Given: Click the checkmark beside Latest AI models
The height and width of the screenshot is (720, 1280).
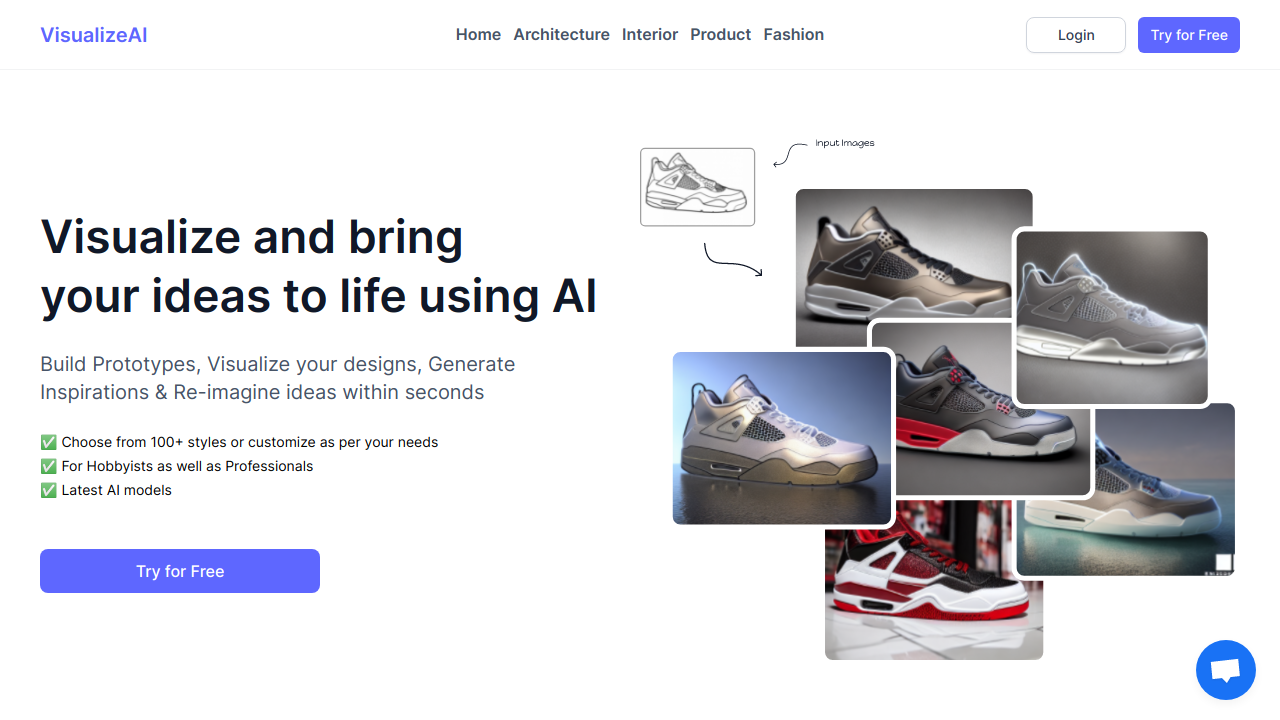Looking at the screenshot, I should tap(48, 490).
